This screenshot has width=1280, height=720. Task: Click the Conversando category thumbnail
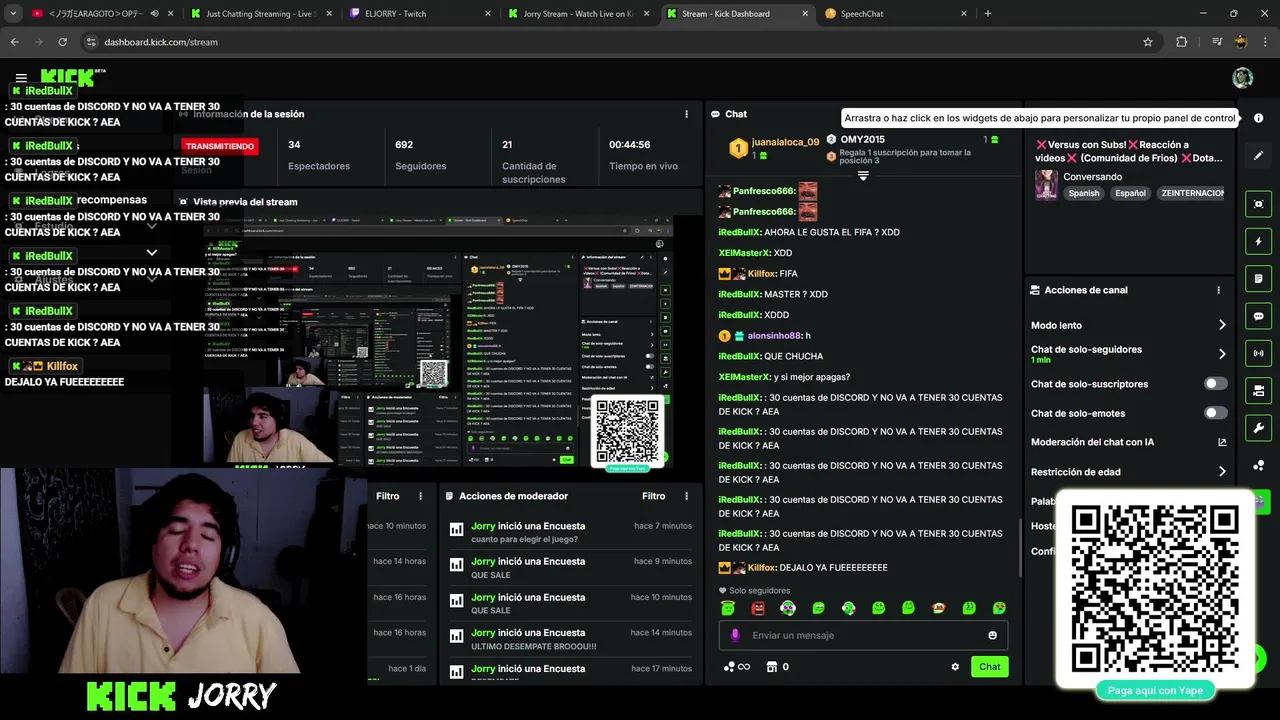pyautogui.click(x=1046, y=185)
